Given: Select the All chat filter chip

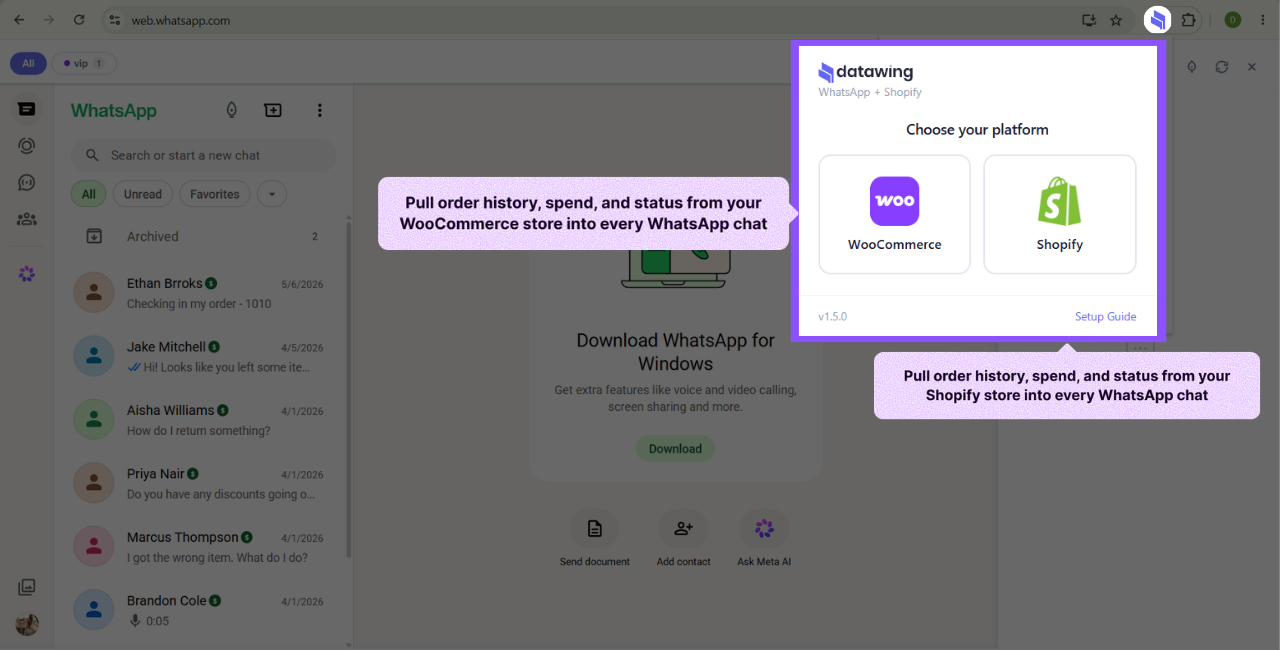Looking at the screenshot, I should coord(89,194).
